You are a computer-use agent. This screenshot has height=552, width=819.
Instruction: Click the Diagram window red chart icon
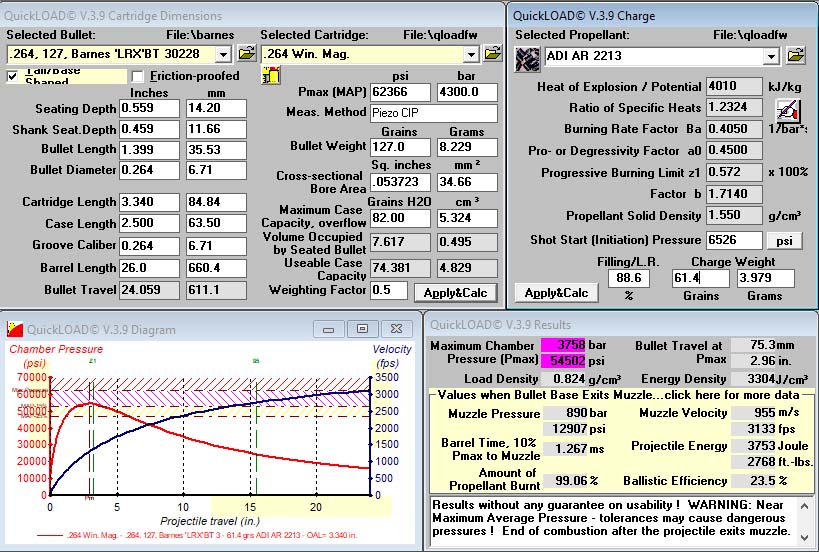click(15, 329)
